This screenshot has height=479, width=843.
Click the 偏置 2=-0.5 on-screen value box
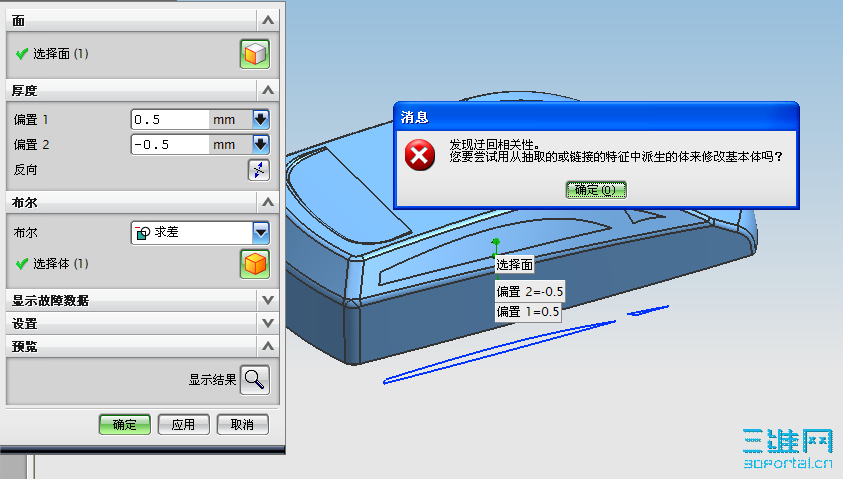(530, 291)
